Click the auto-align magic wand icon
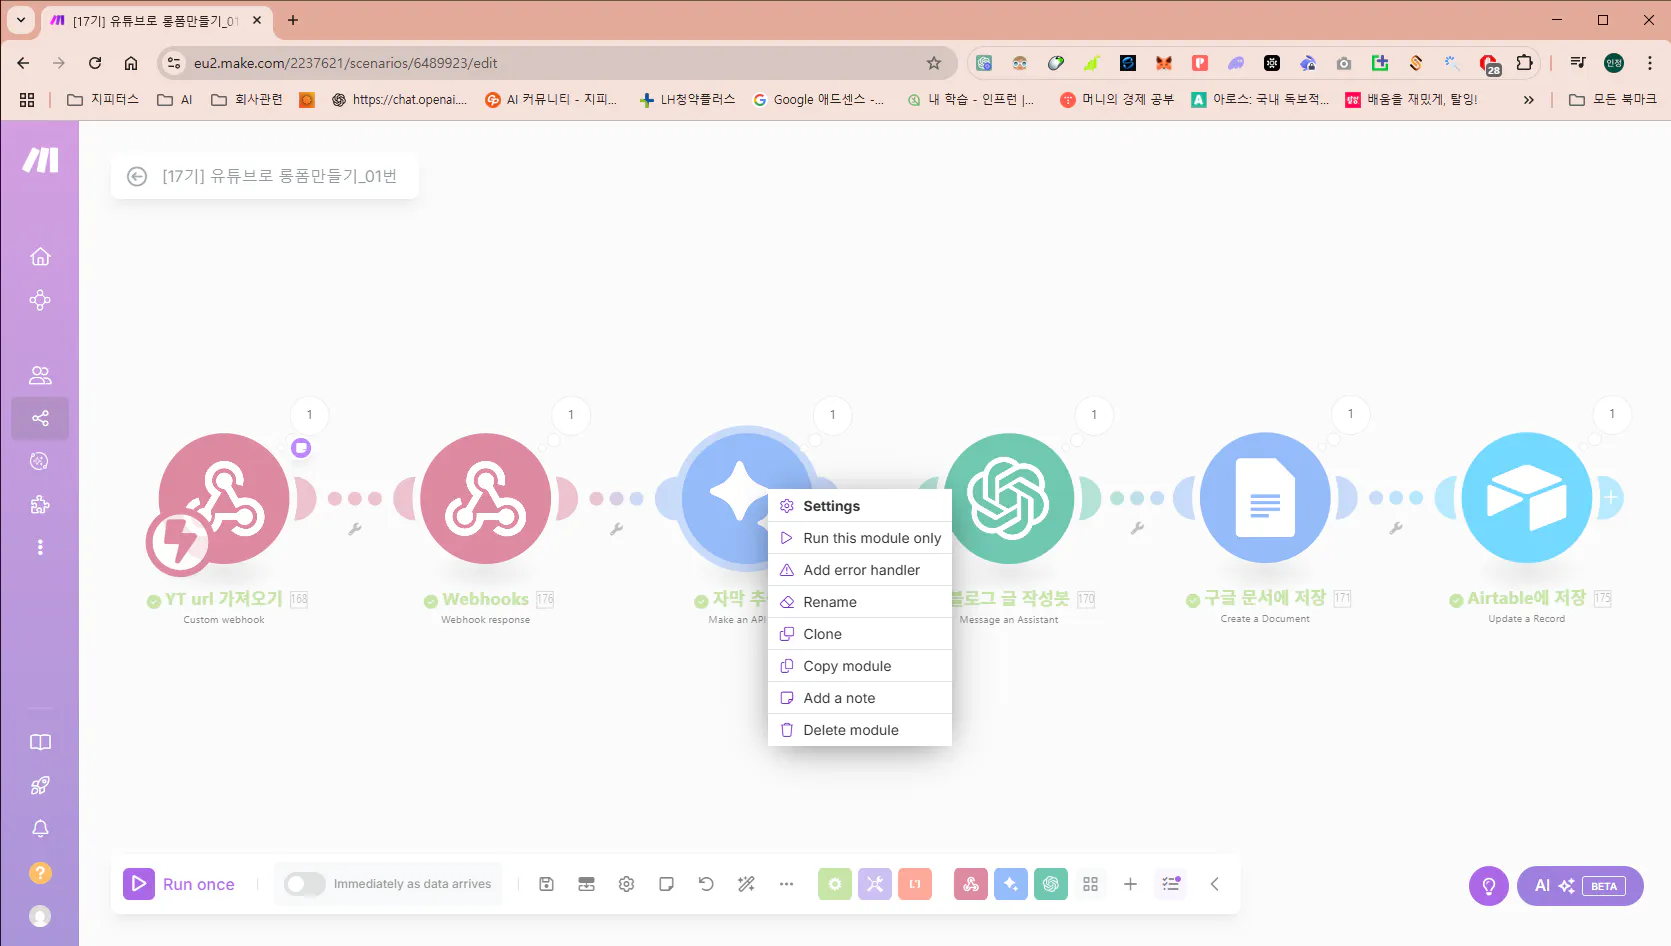The width and height of the screenshot is (1671, 946). click(746, 884)
